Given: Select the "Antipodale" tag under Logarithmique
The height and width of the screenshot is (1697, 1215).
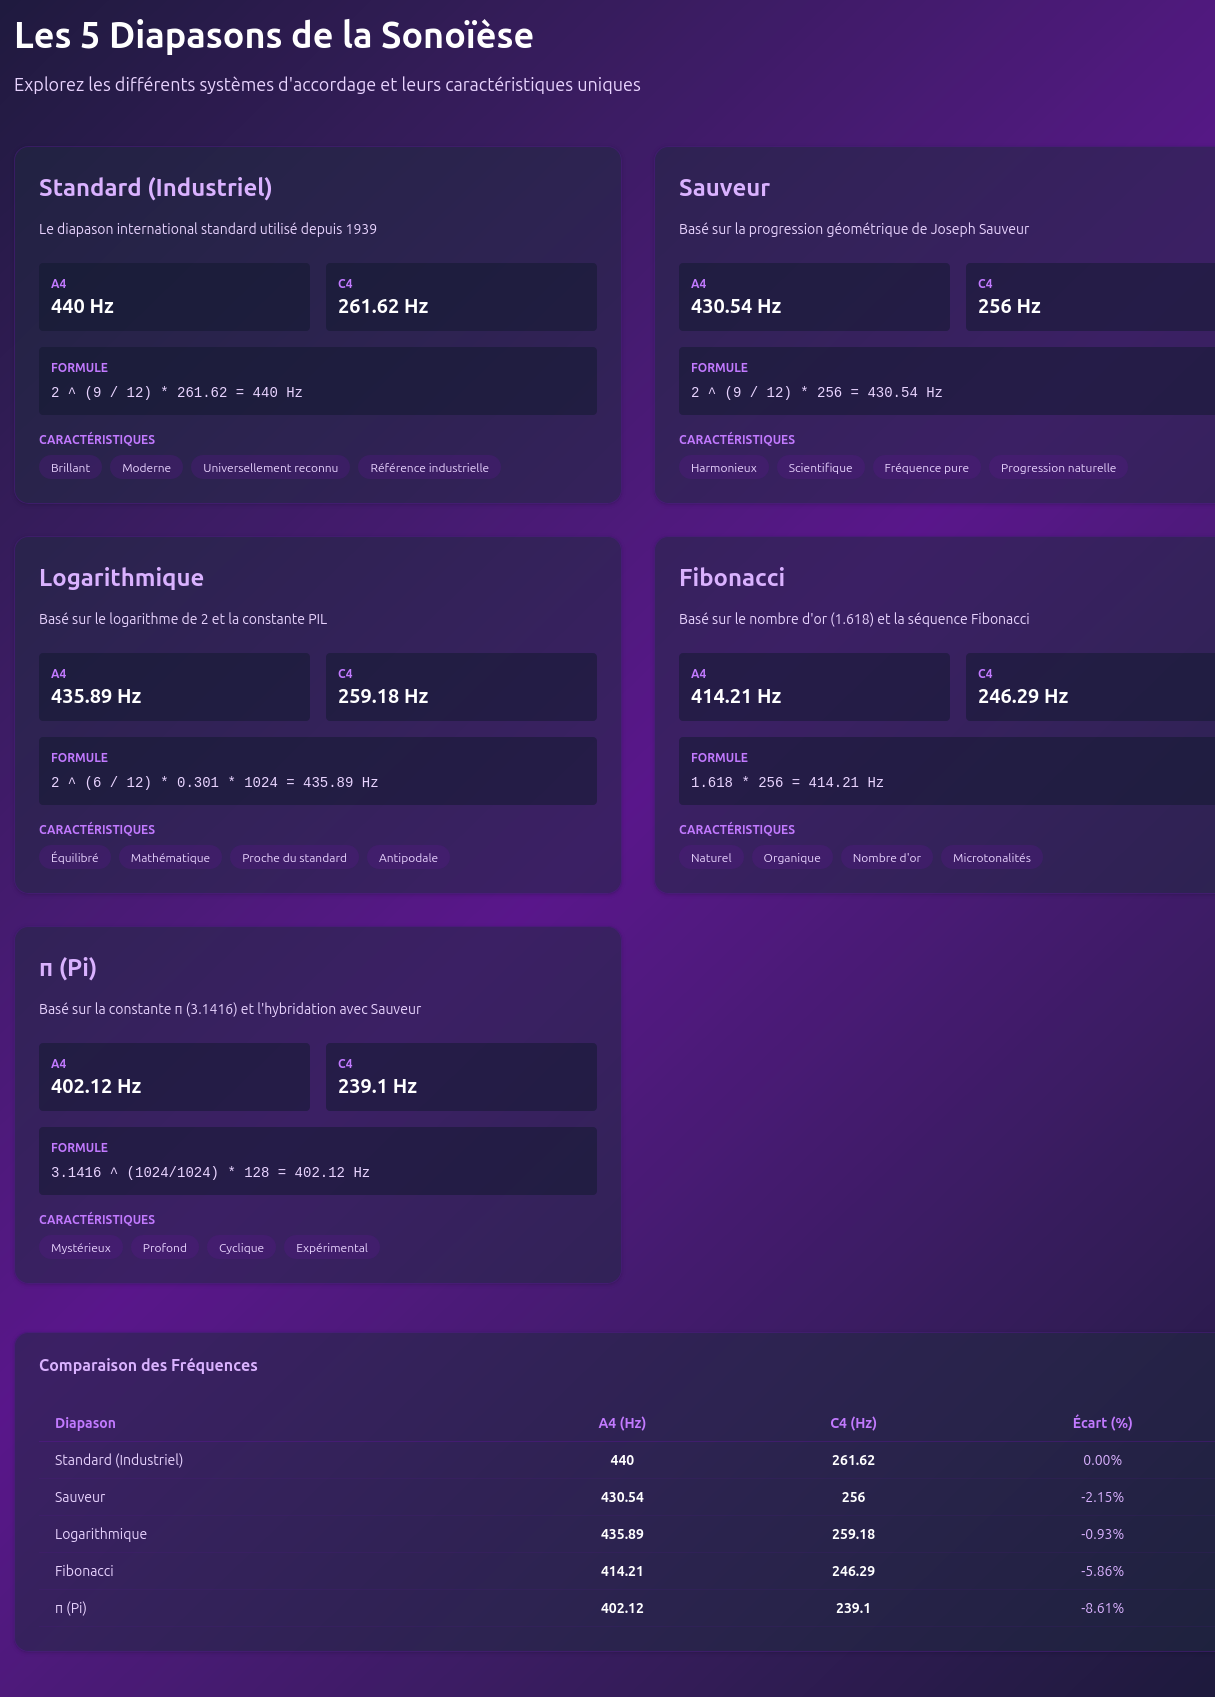Looking at the screenshot, I should pyautogui.click(x=408, y=858).
